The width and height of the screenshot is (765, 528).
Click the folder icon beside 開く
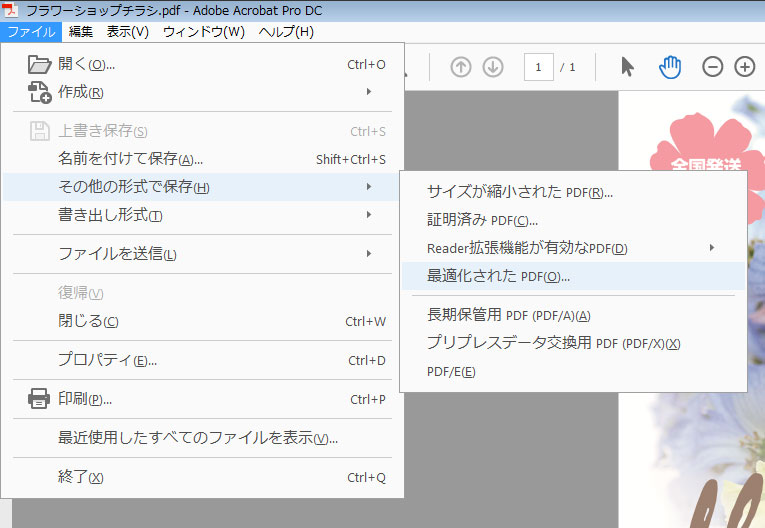point(39,65)
